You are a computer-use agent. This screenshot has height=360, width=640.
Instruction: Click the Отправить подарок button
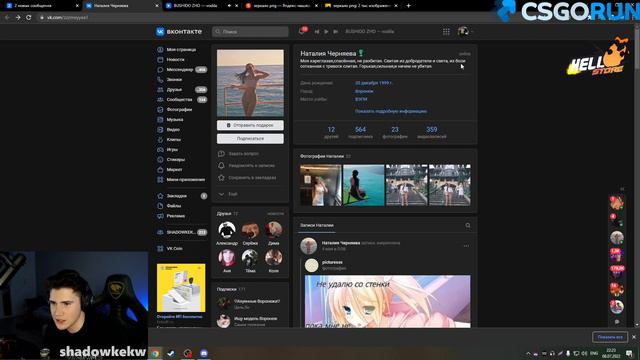point(250,125)
